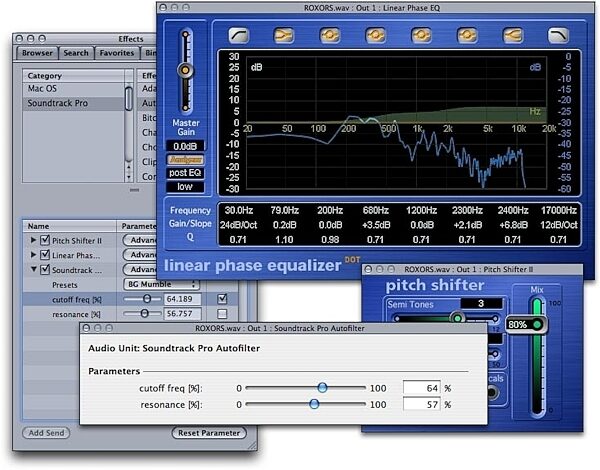Click the Reset Parameter button

pos(209,433)
